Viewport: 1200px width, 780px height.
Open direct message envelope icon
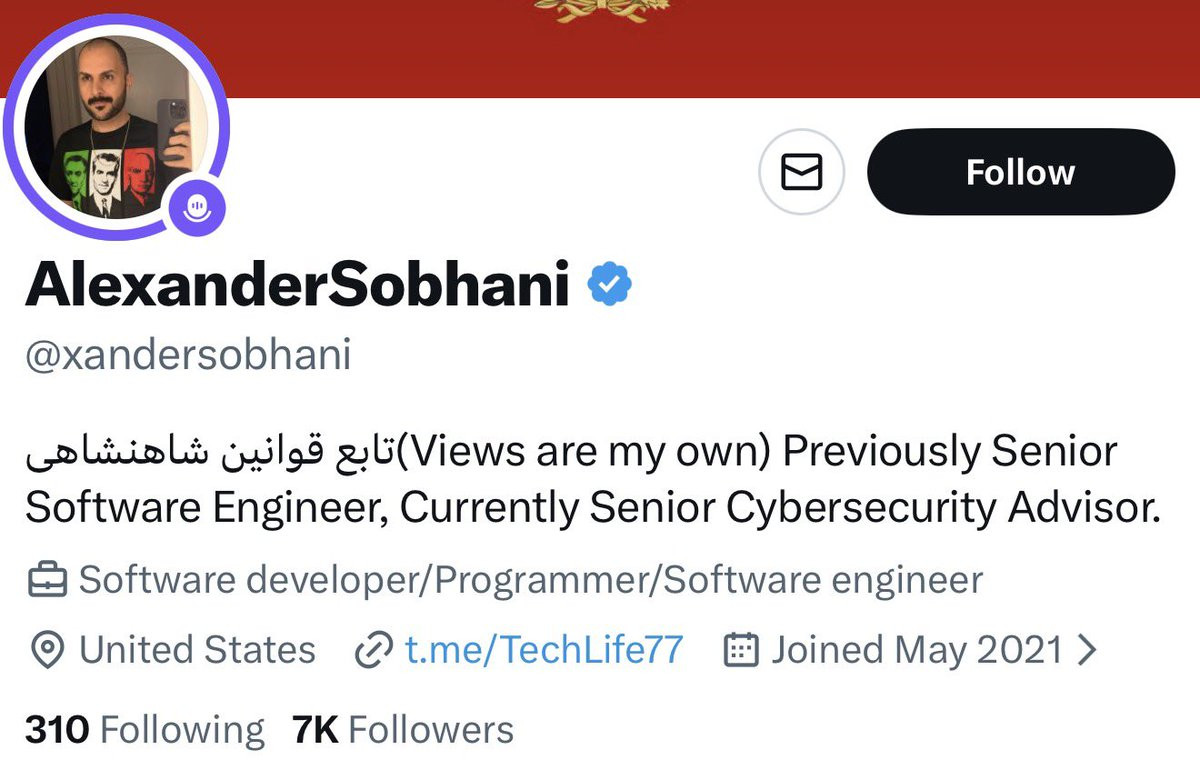coord(801,172)
